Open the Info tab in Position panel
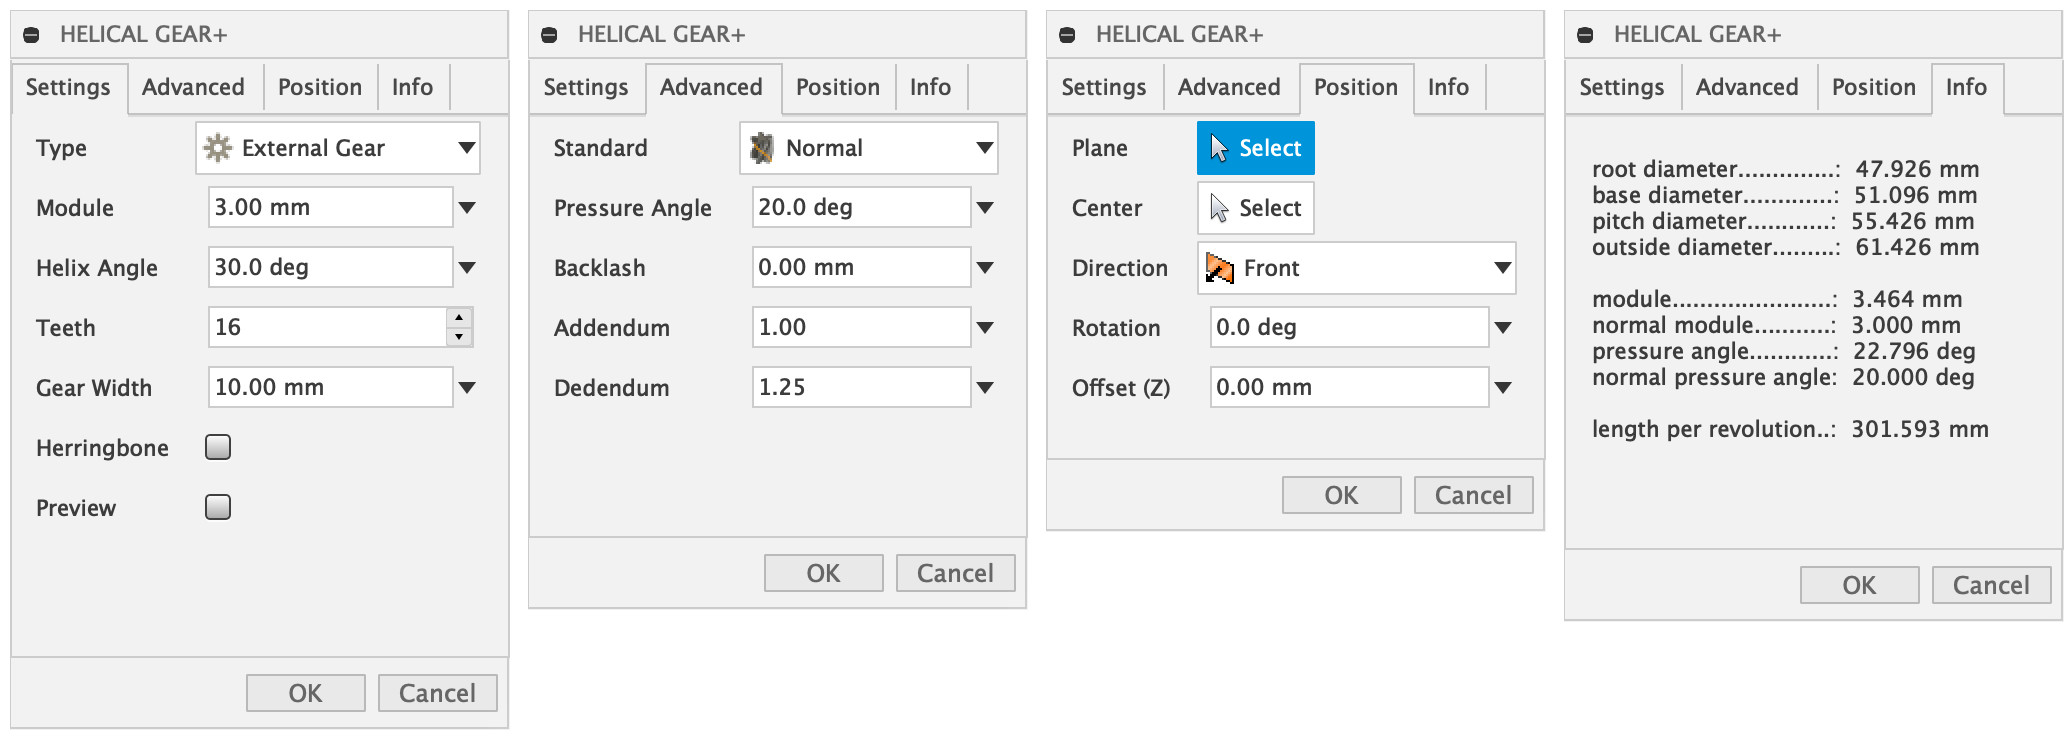The height and width of the screenshot is (742, 2072). tap(1448, 88)
